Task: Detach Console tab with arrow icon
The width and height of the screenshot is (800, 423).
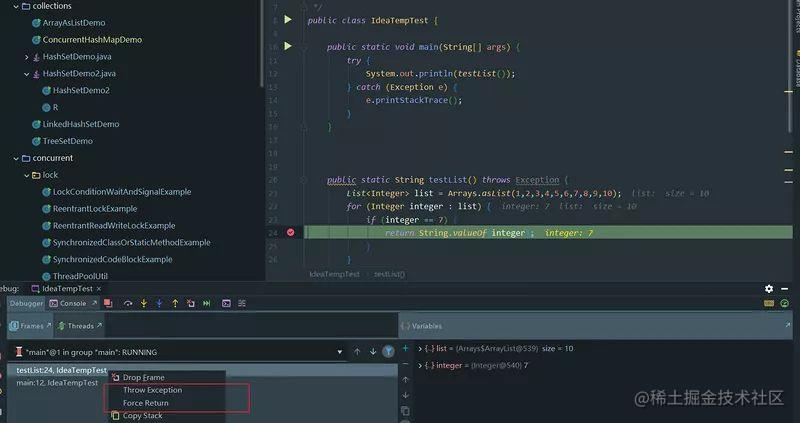Action: 94,303
